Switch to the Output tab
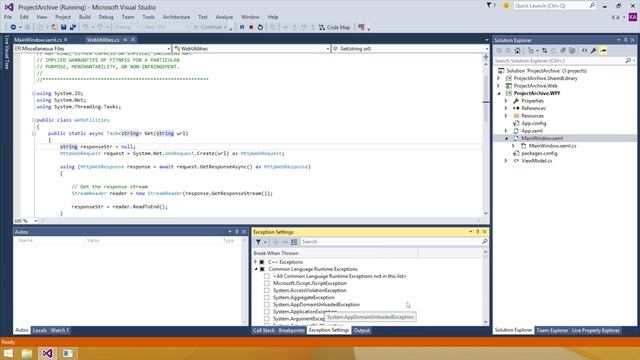The image size is (640, 360). click(x=361, y=330)
